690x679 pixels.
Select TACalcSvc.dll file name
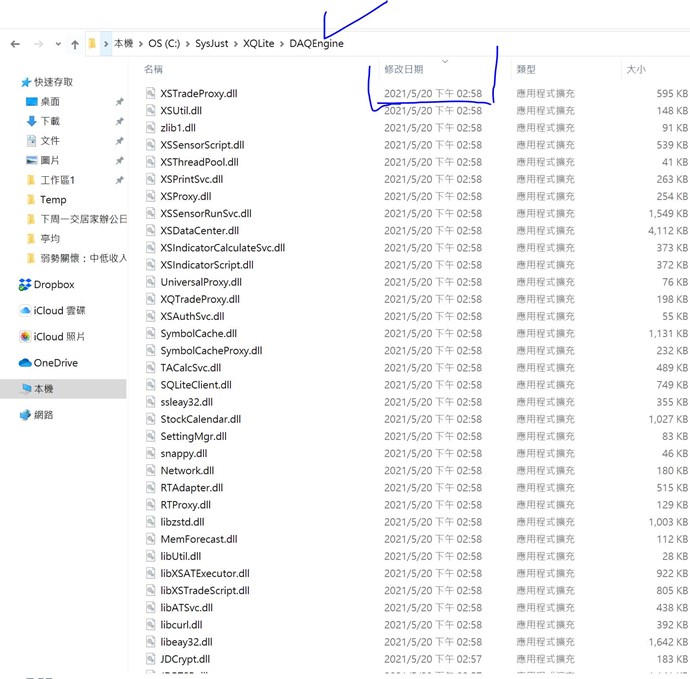(x=191, y=368)
